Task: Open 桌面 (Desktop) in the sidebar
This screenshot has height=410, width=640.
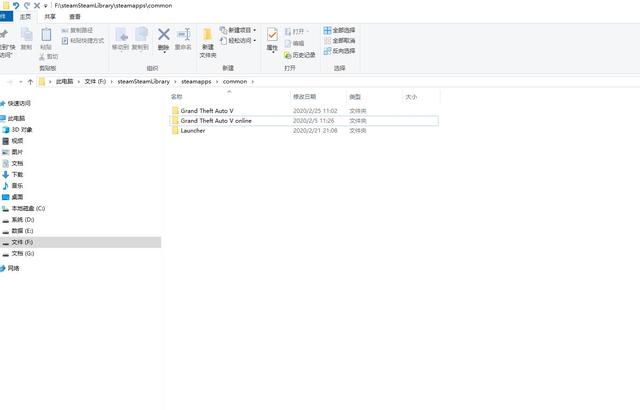Action: point(17,197)
